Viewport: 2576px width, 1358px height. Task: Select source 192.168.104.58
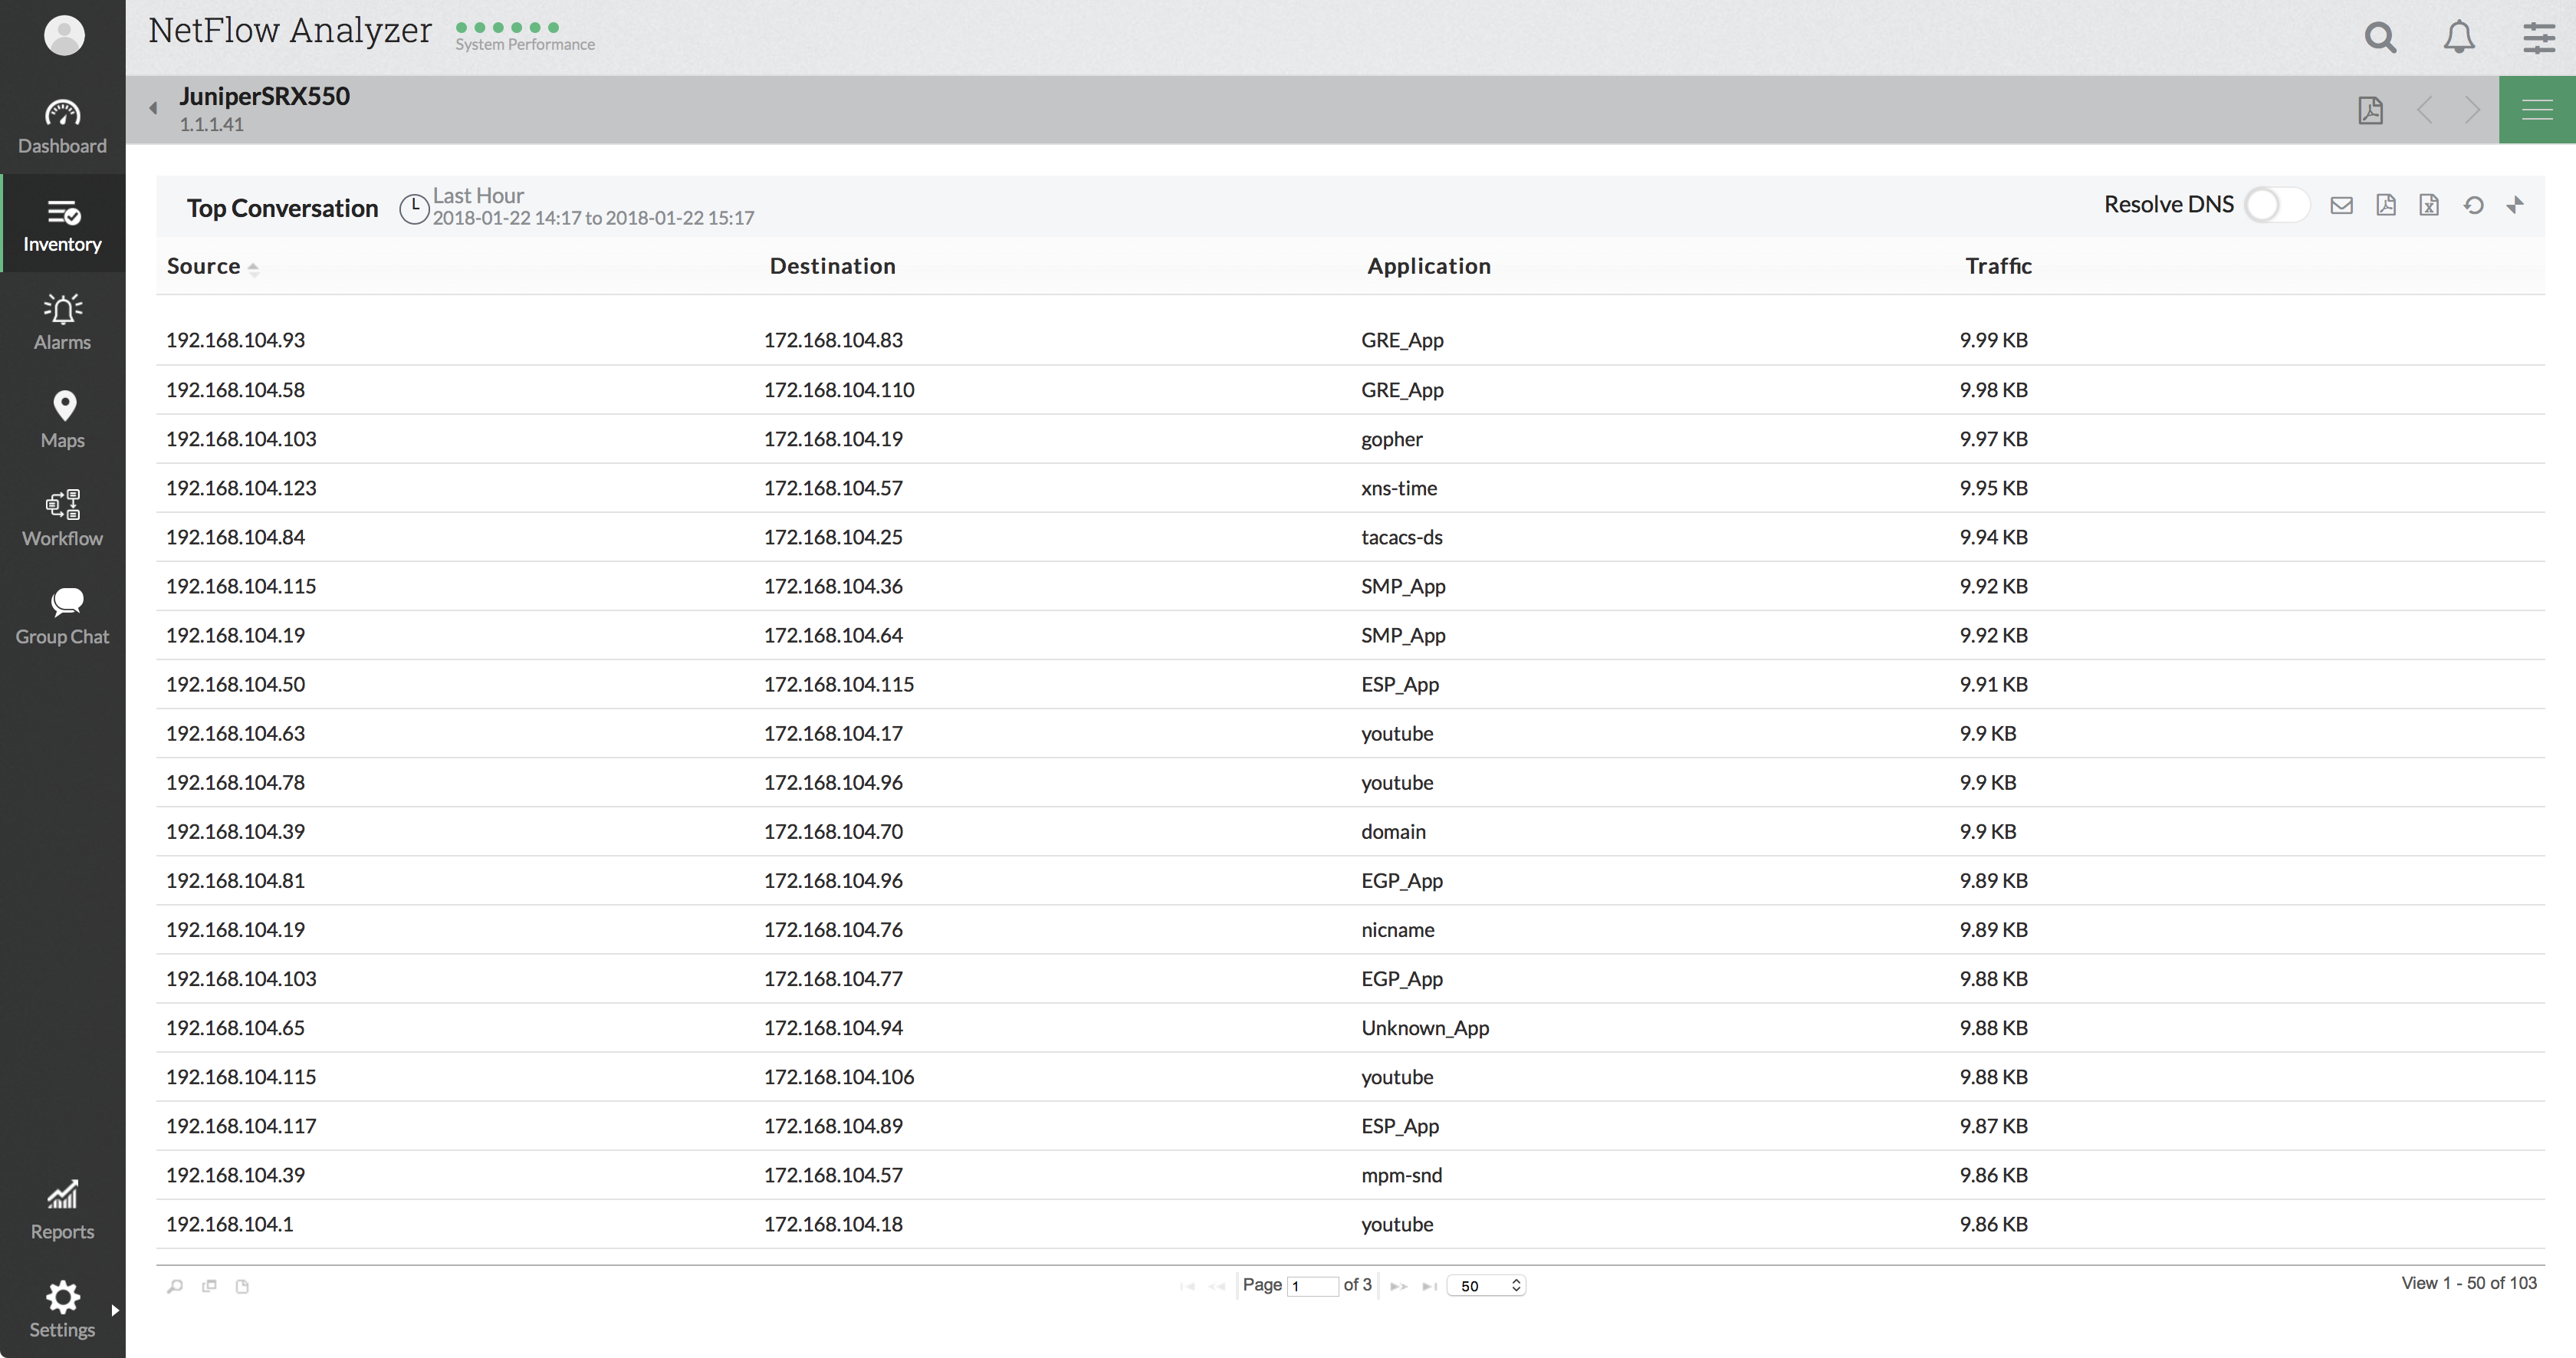coord(235,390)
